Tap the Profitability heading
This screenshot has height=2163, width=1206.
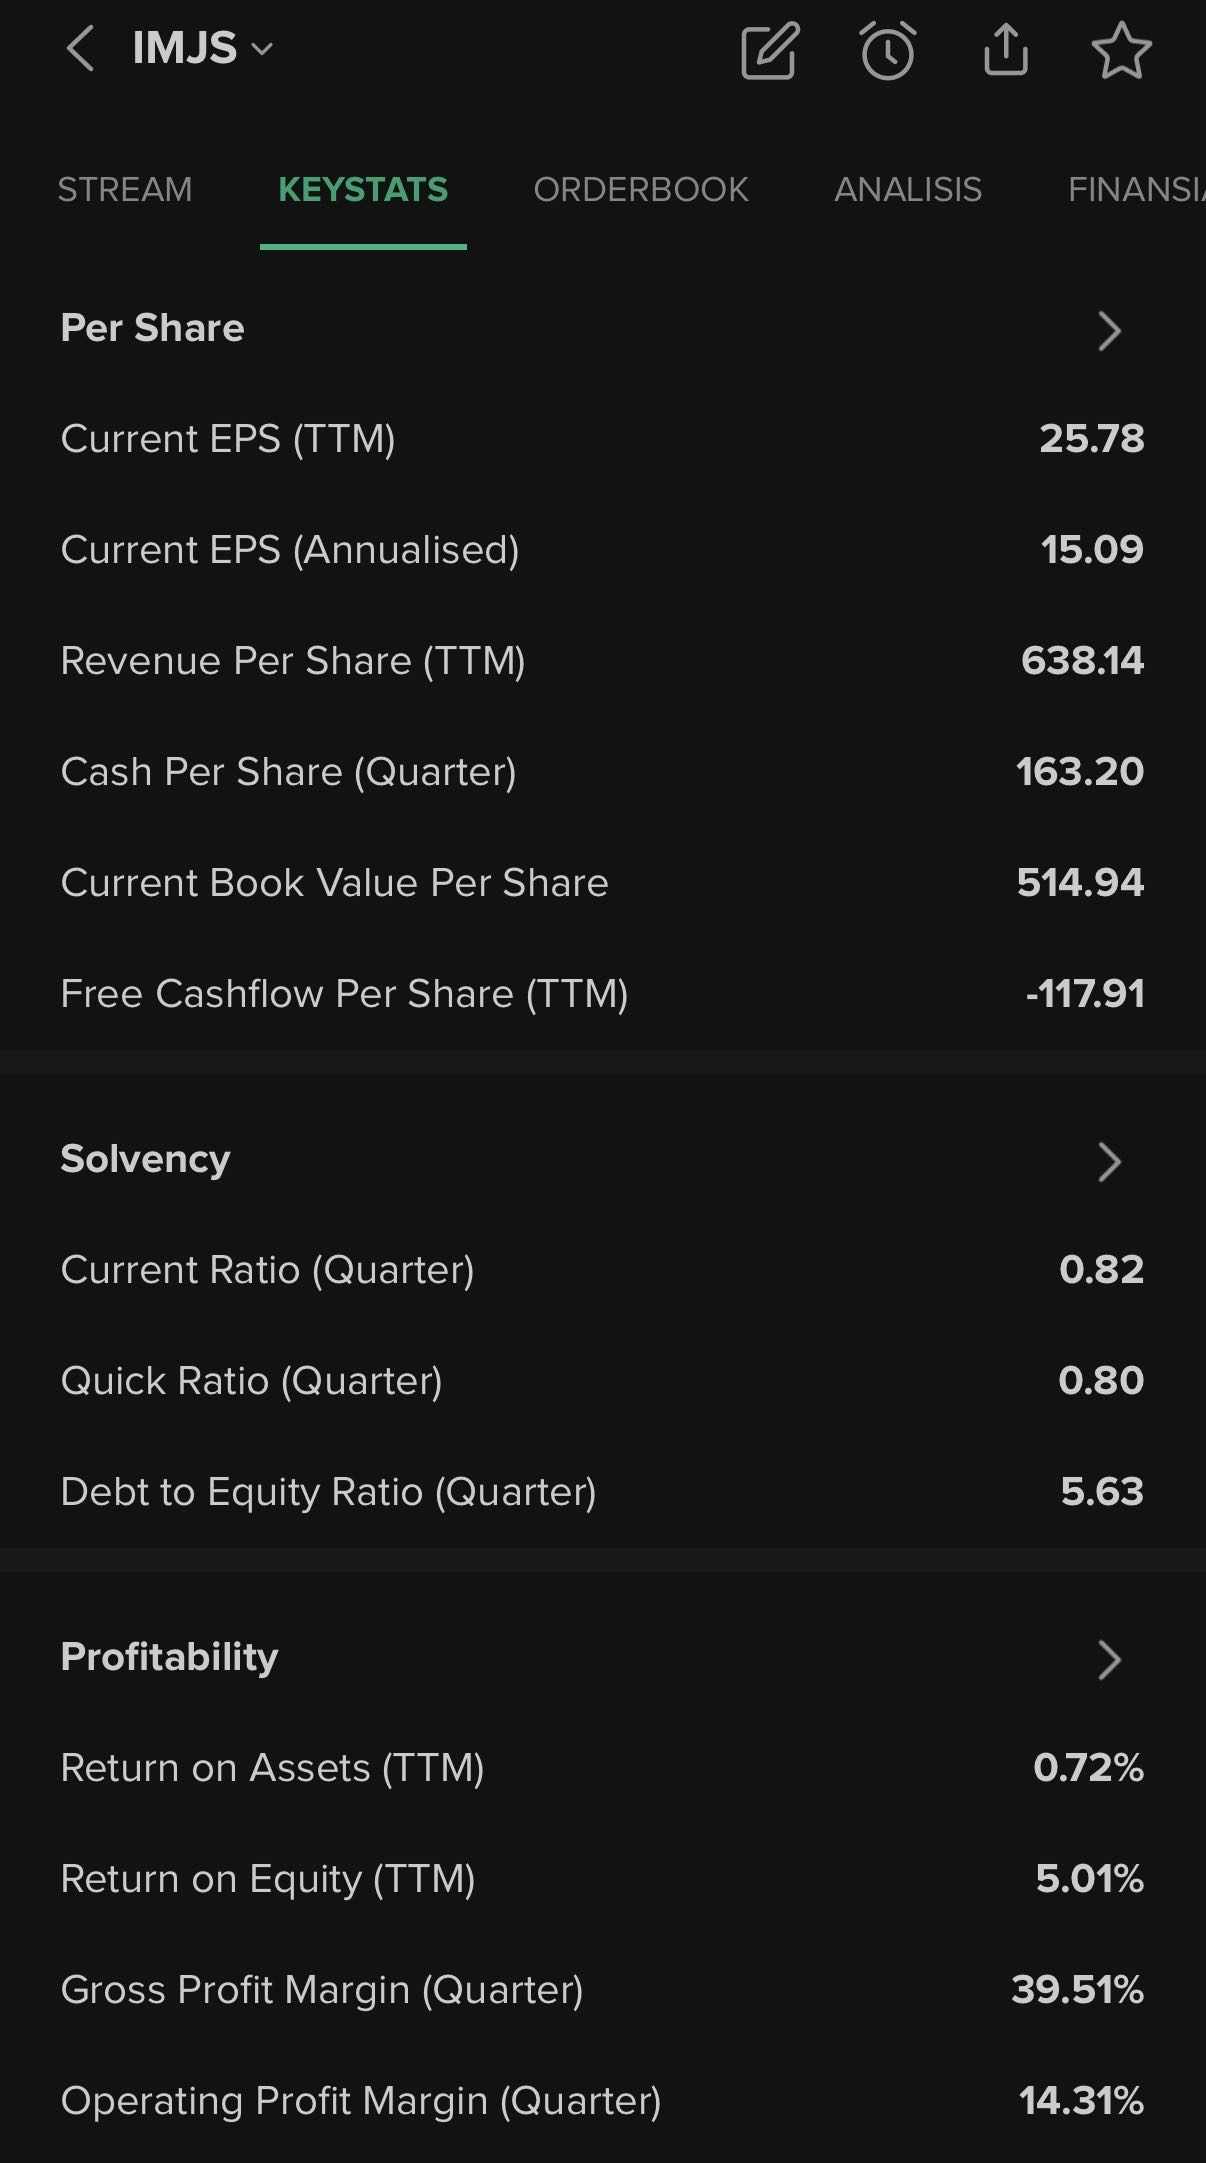point(169,1656)
